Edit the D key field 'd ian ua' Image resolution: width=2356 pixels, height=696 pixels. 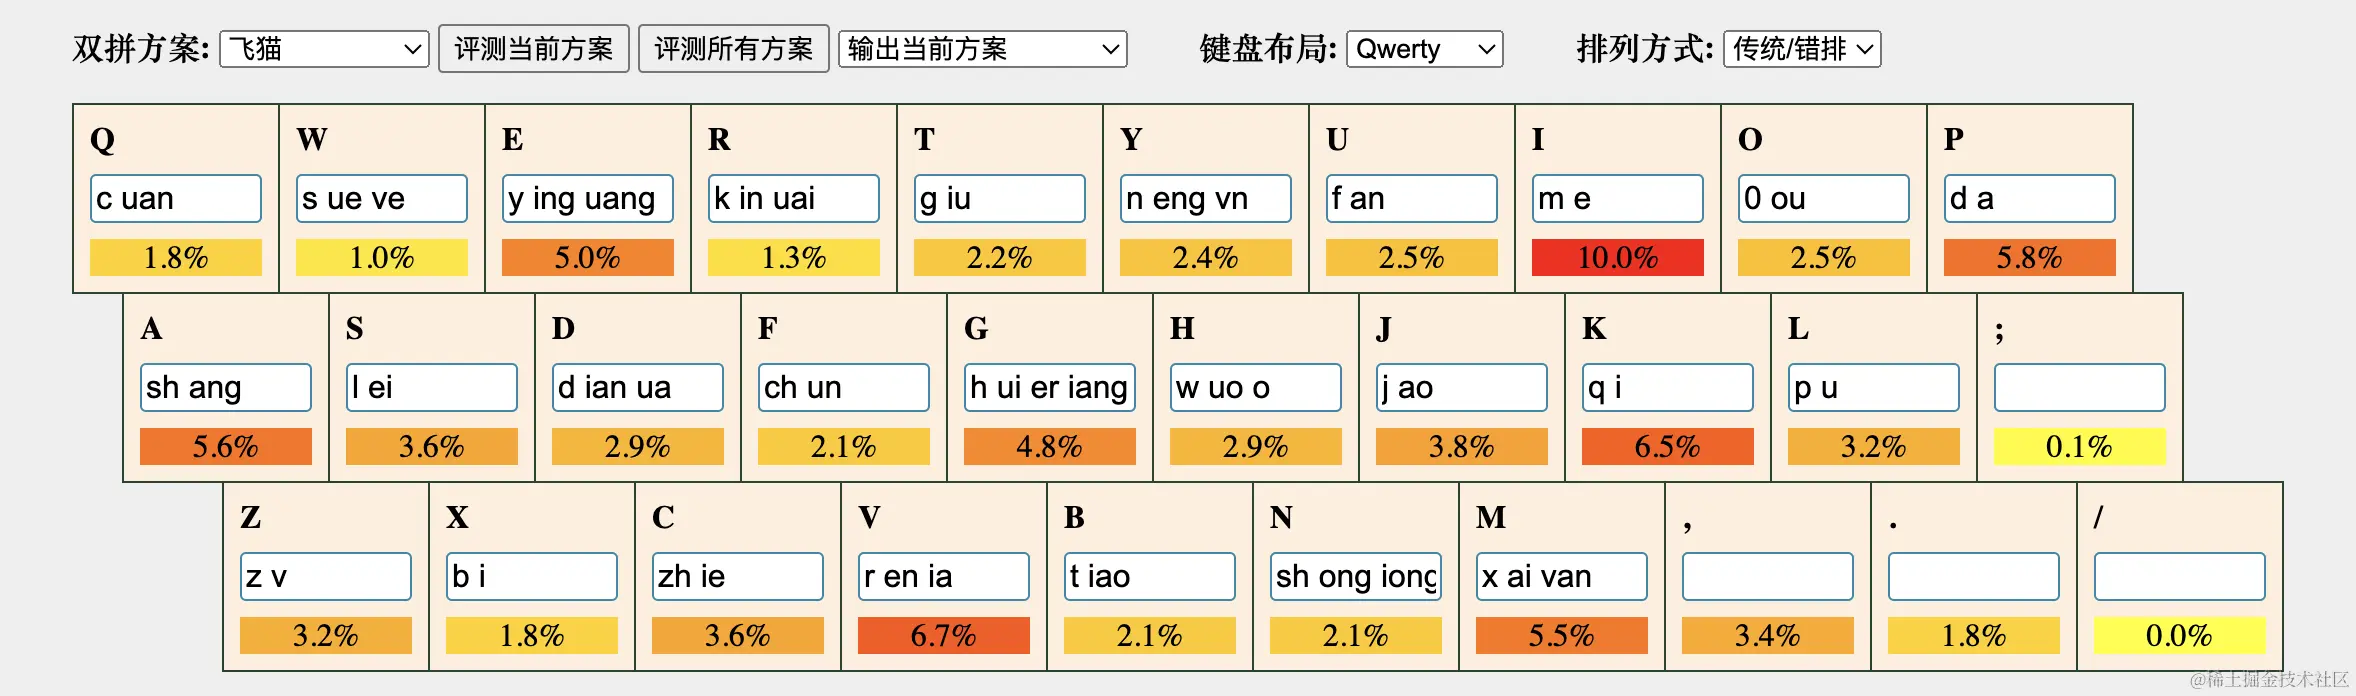[638, 387]
